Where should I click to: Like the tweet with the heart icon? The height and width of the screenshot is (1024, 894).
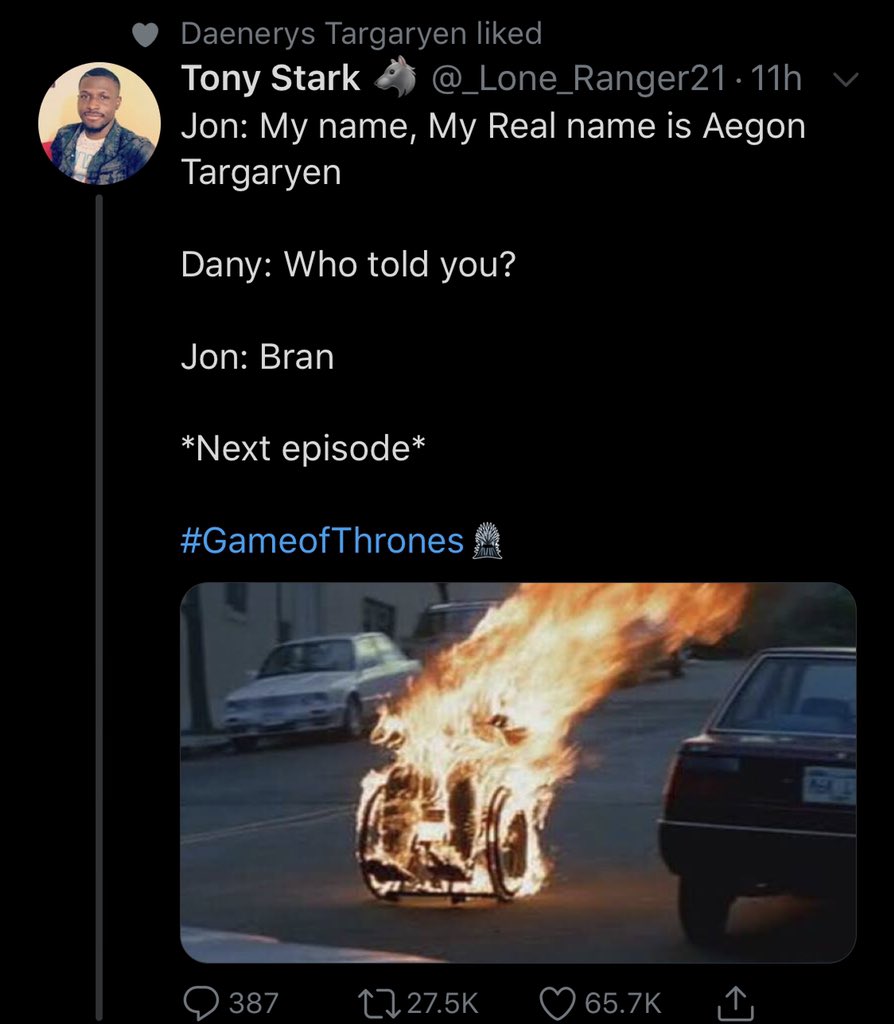click(557, 1002)
